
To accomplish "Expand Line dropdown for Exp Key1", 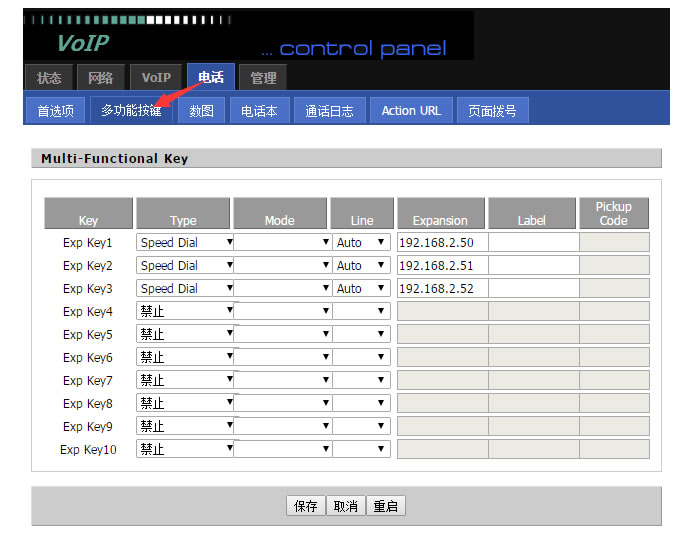I will (361, 242).
